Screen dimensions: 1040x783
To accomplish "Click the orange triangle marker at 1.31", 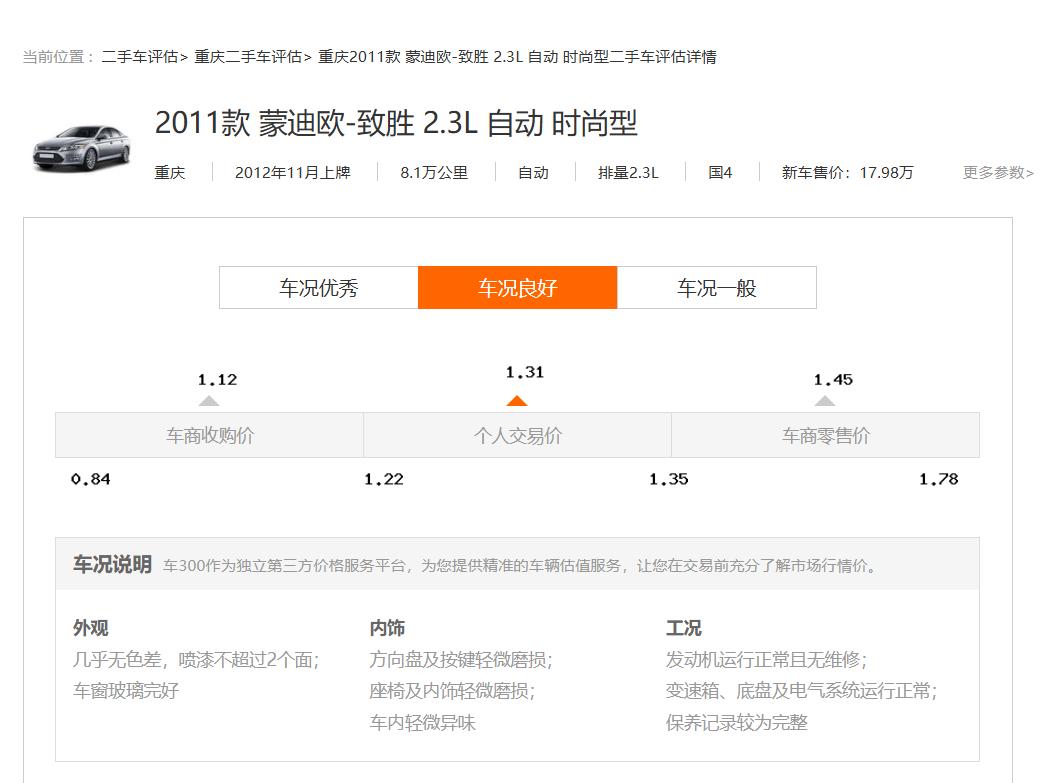I will click(x=516, y=401).
